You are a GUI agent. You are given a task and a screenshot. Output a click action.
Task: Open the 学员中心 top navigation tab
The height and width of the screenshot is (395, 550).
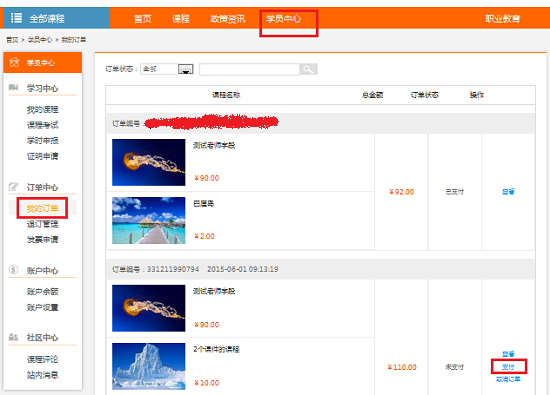283,18
